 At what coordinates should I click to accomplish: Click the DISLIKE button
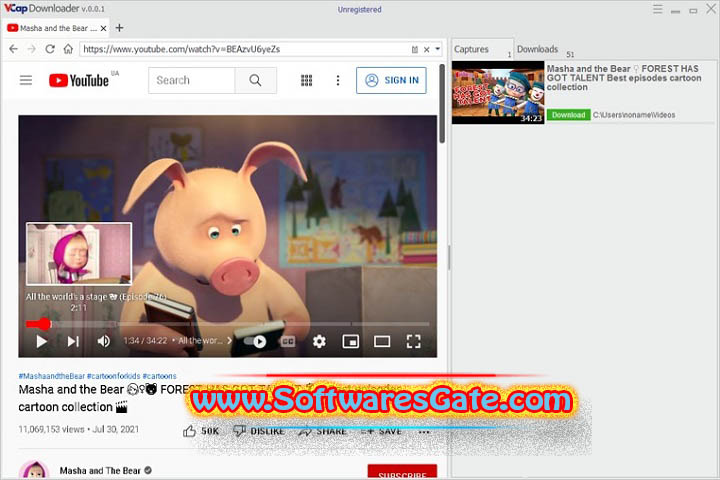(x=259, y=431)
